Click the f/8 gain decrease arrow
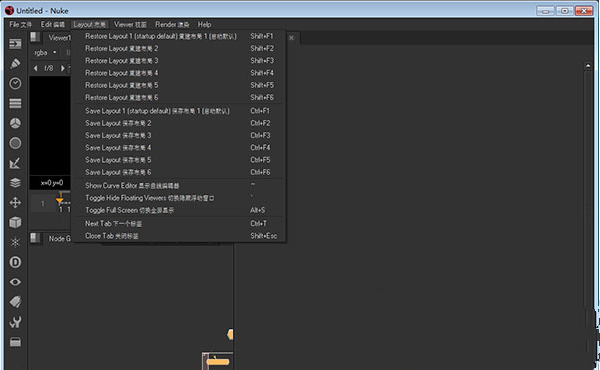 click(36, 68)
